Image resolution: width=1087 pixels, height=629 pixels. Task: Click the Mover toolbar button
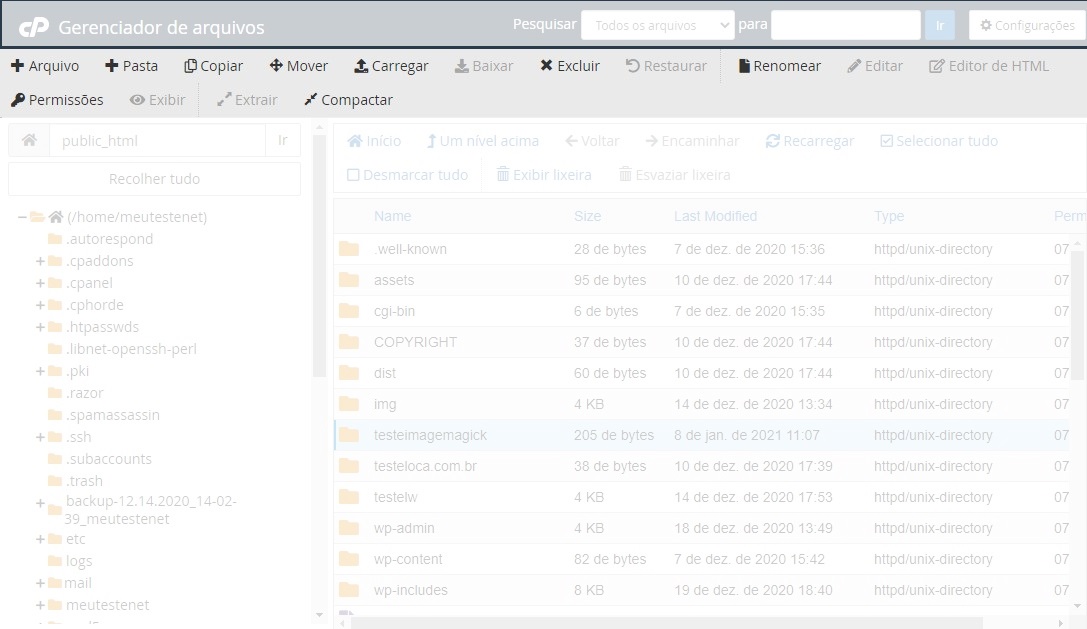(x=299, y=66)
